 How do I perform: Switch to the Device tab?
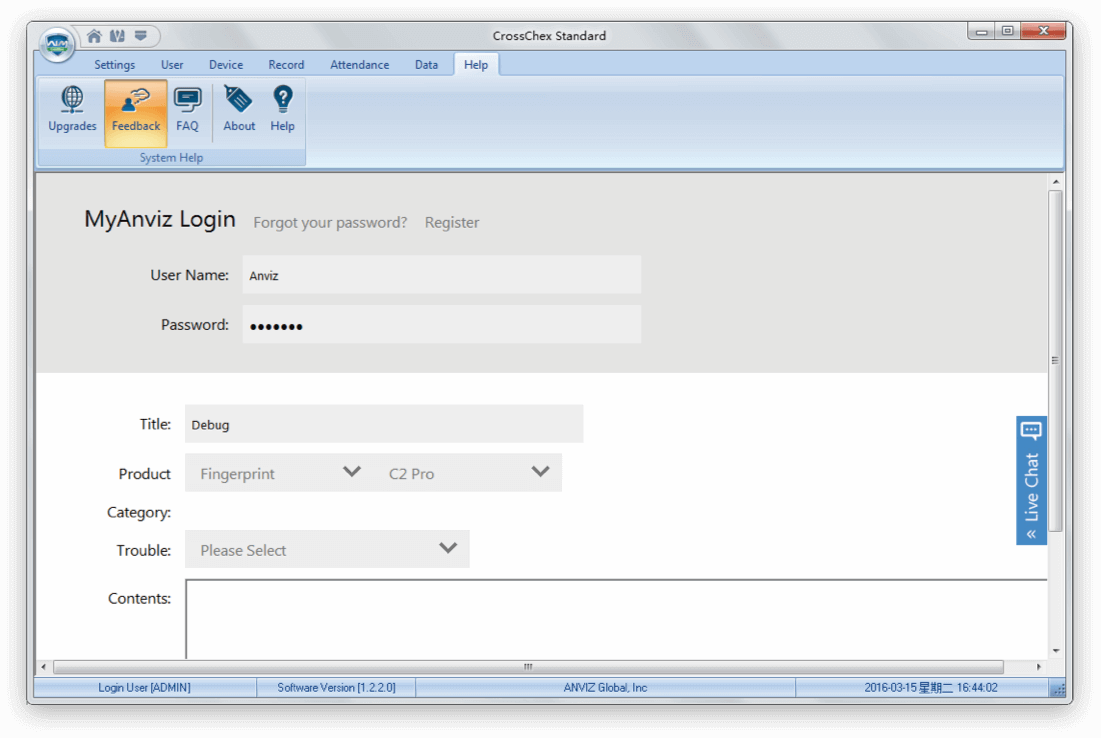[225, 65]
